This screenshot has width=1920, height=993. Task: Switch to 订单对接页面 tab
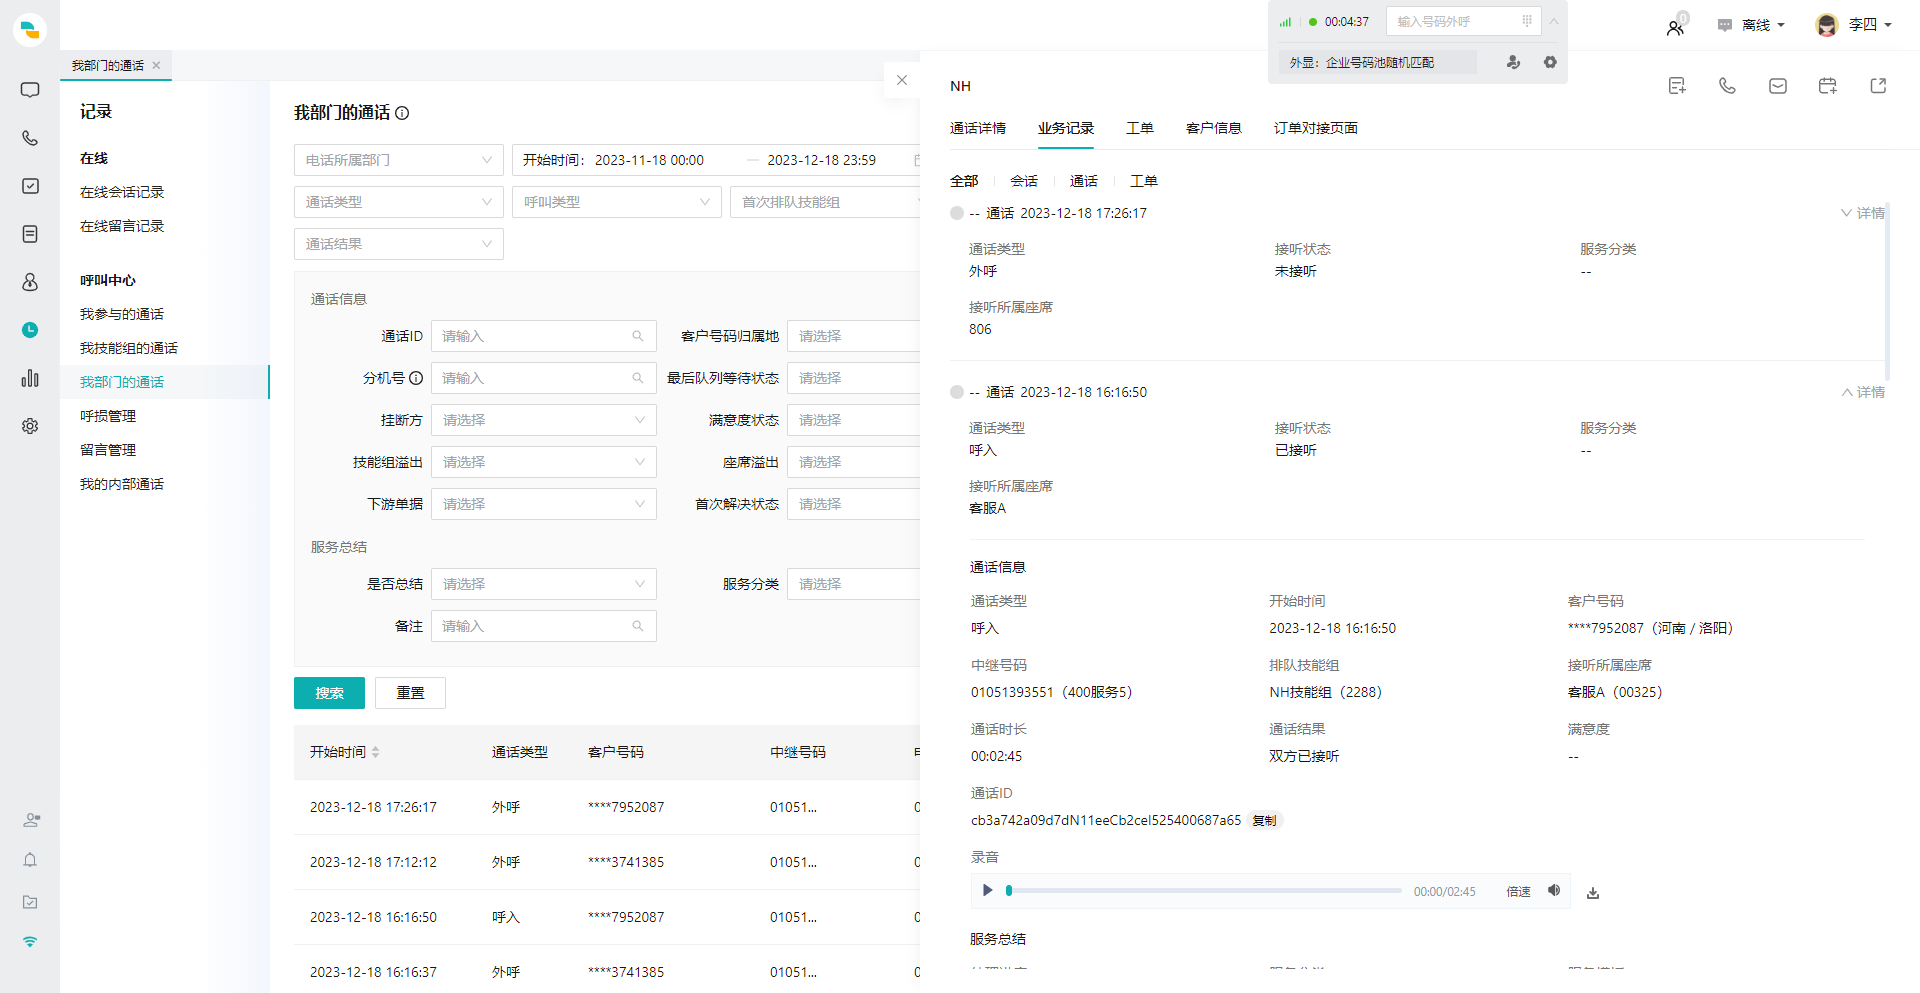tap(1316, 128)
